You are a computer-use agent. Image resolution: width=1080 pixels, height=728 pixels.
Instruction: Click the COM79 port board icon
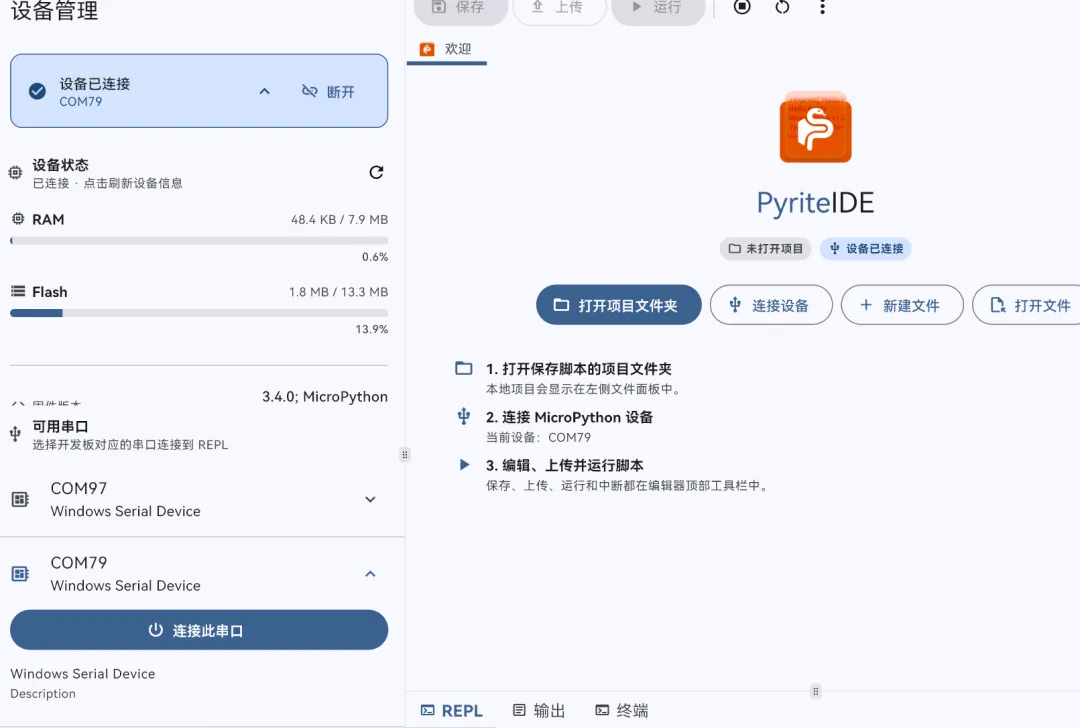pyautogui.click(x=21, y=574)
